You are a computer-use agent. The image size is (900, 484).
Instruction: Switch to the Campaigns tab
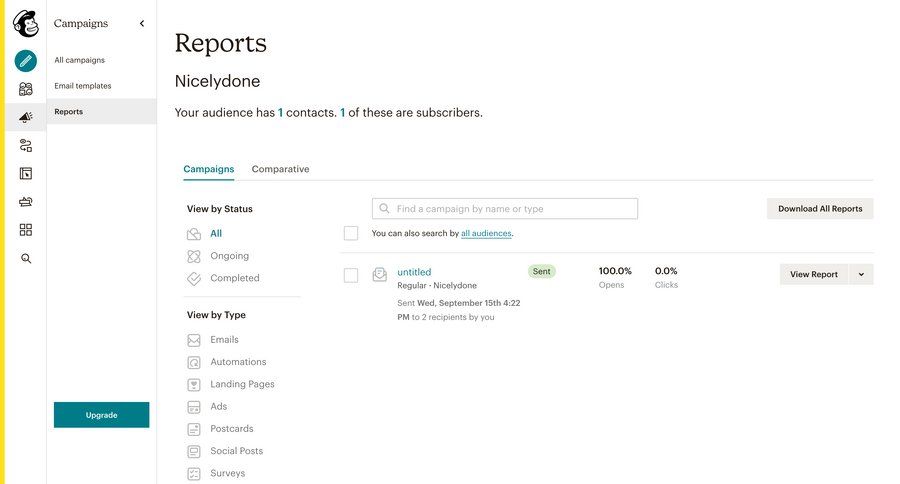pyautogui.click(x=209, y=169)
